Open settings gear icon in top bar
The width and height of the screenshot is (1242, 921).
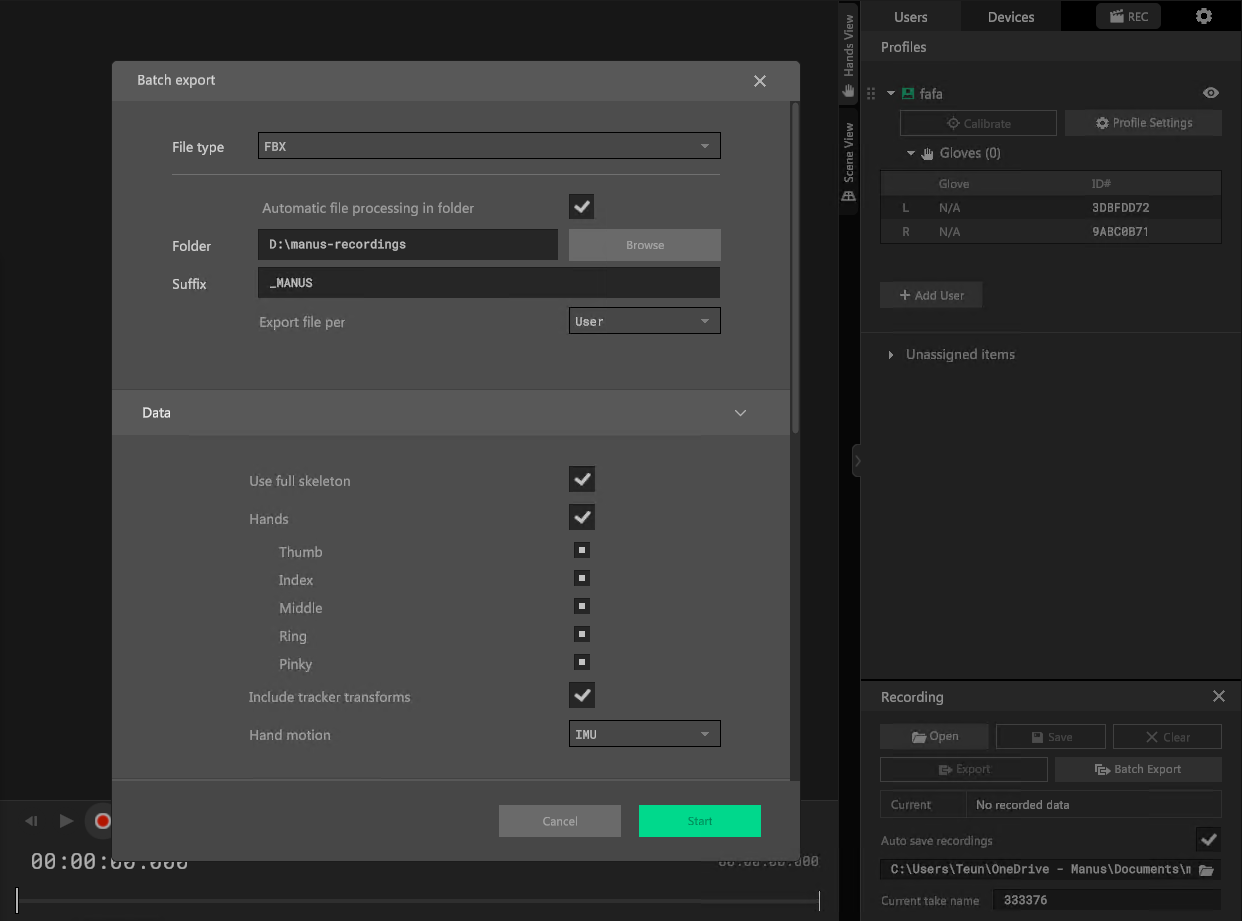pyautogui.click(x=1204, y=16)
